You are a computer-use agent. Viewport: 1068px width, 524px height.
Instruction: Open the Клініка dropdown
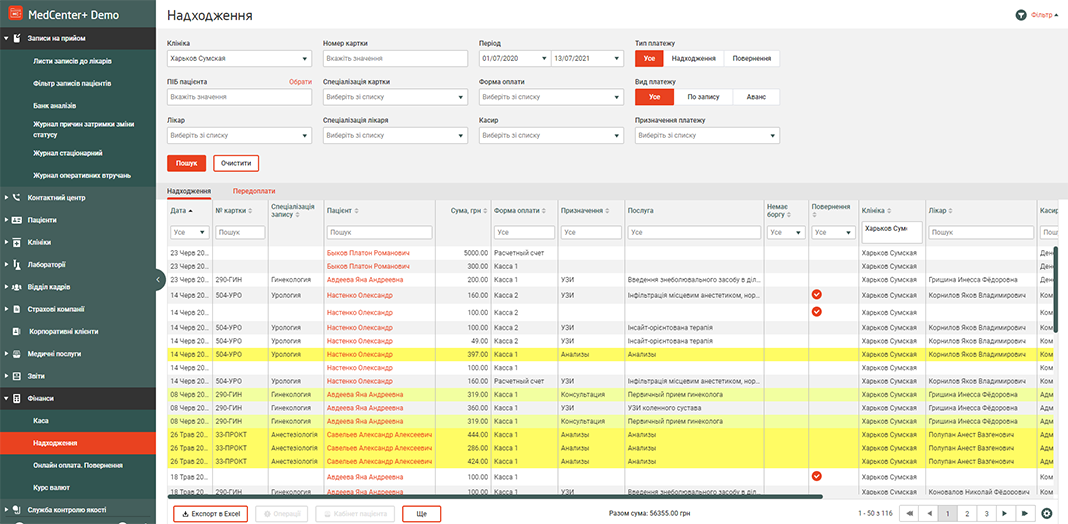tap(239, 59)
